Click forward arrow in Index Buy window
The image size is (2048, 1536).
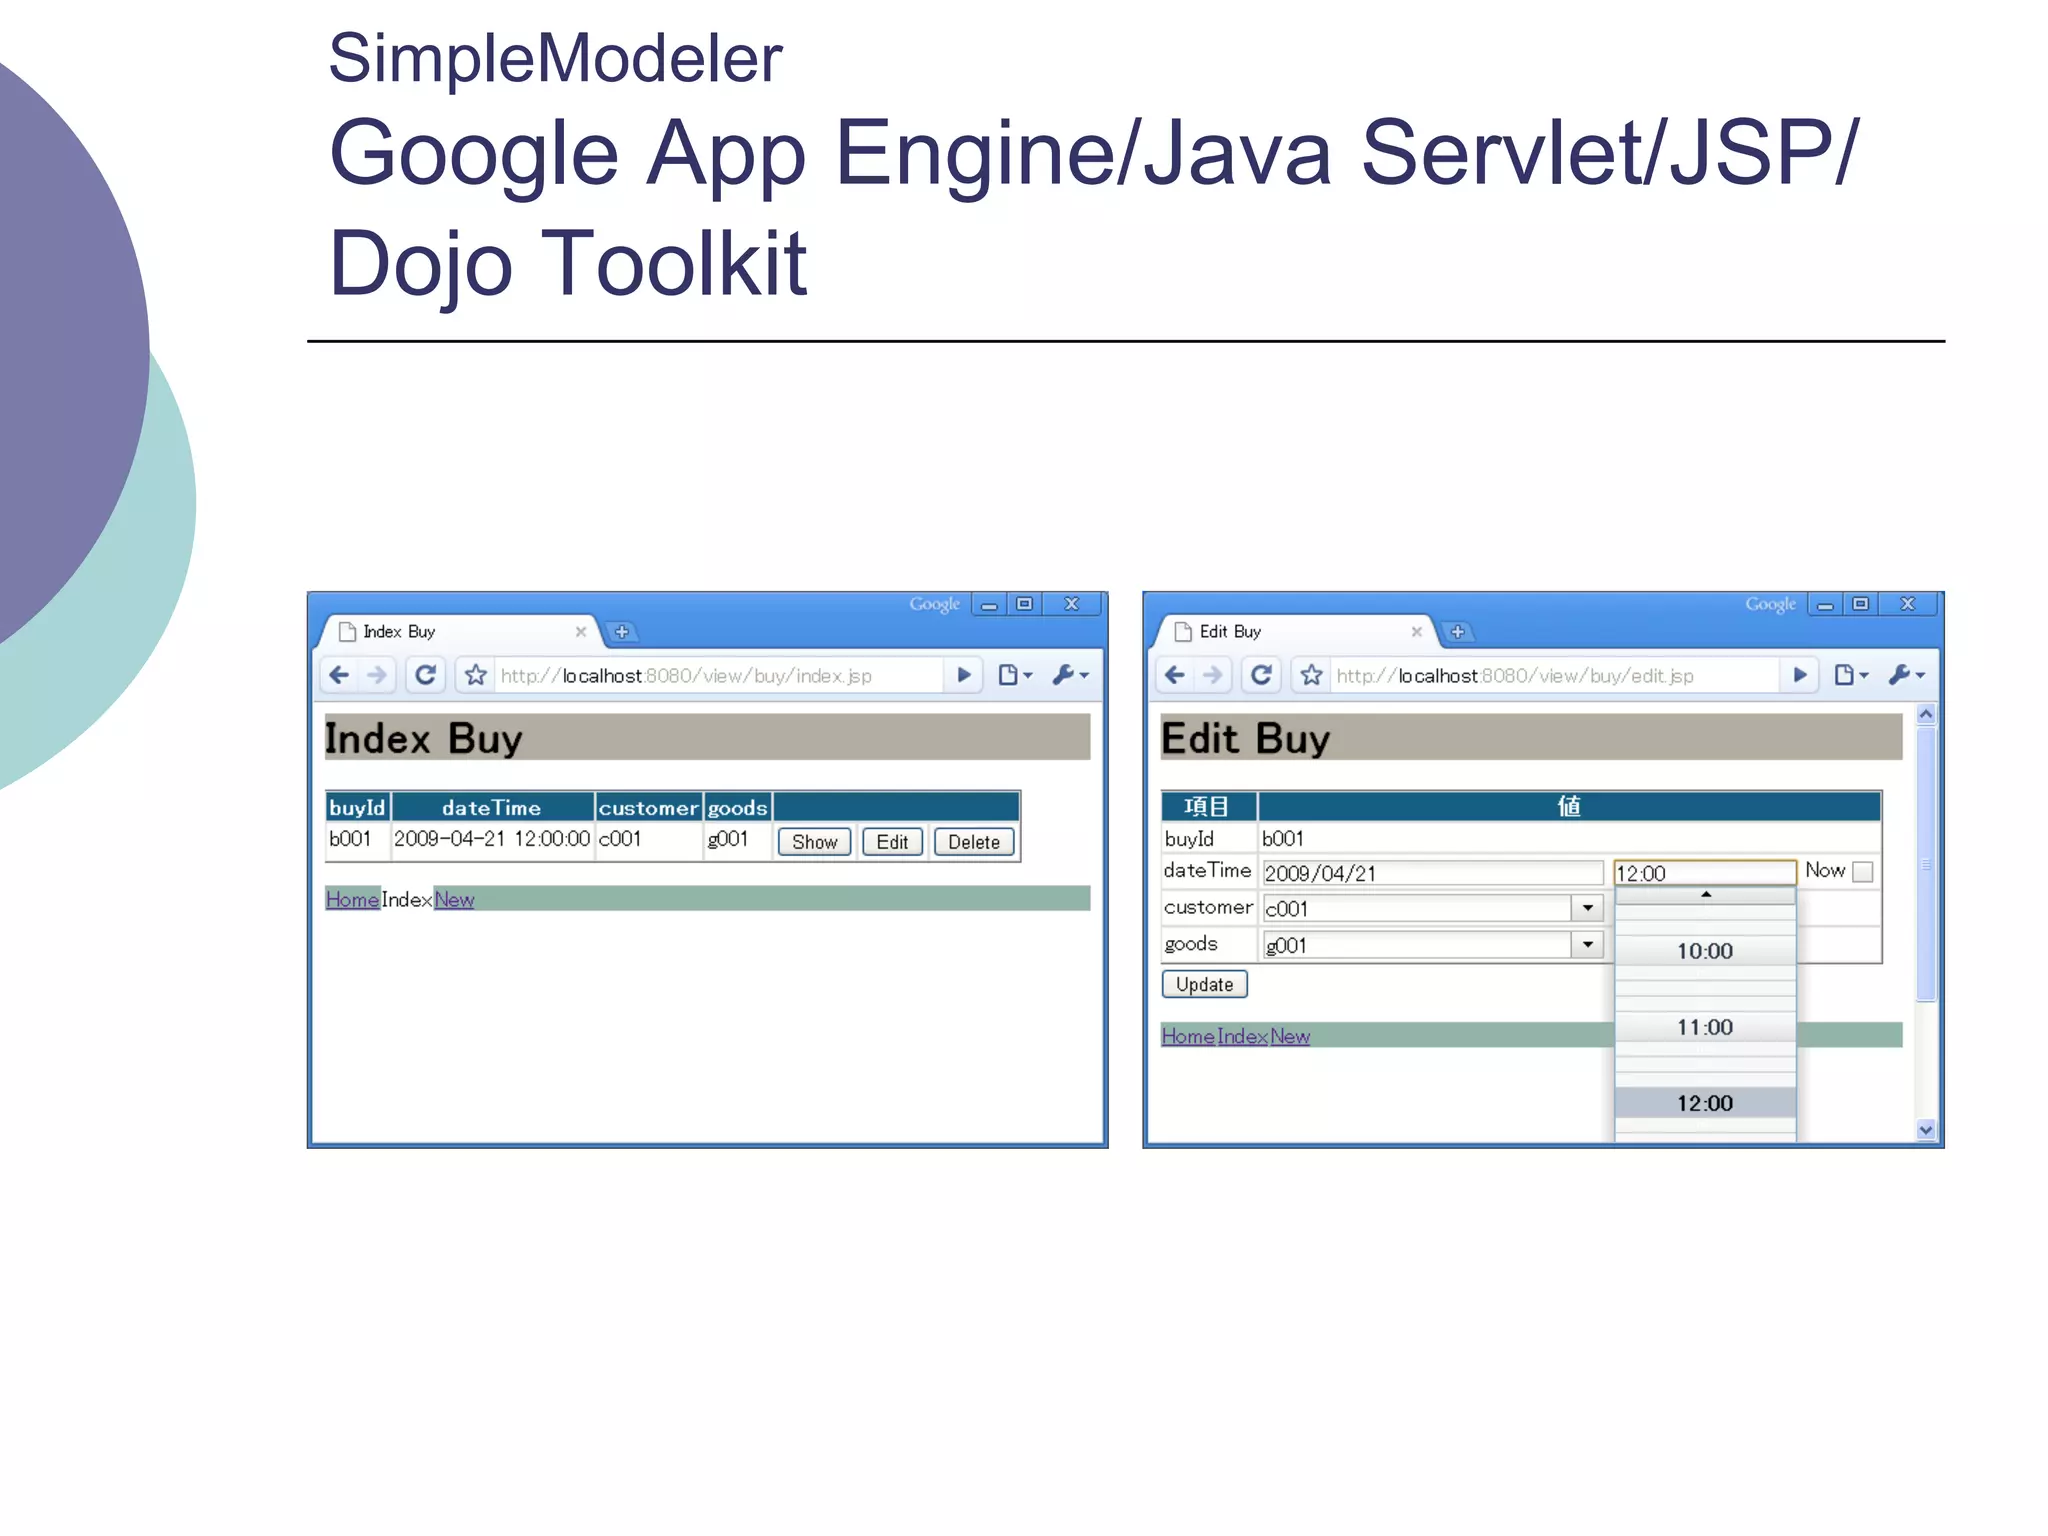[x=377, y=675]
